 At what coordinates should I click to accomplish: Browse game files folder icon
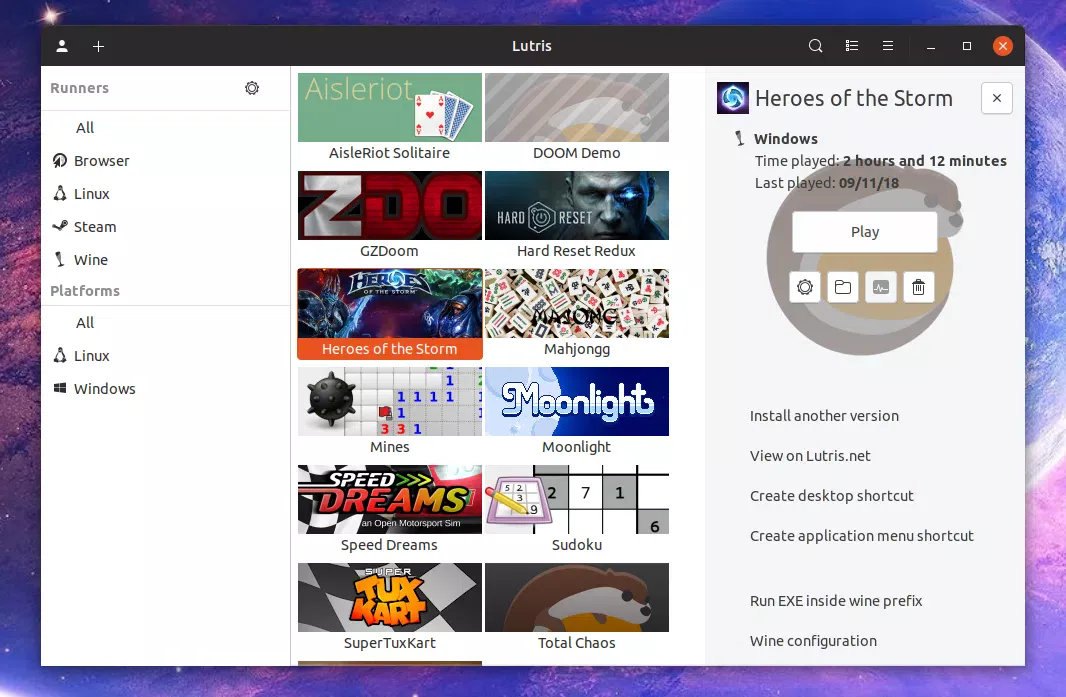point(843,287)
